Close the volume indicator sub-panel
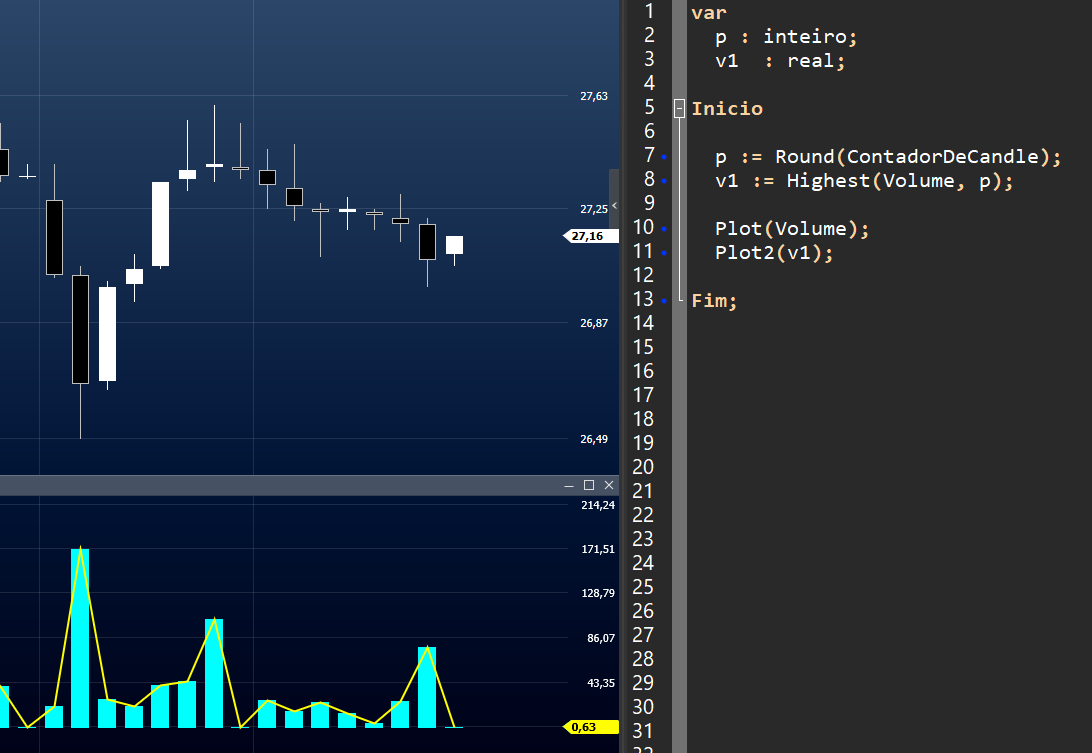This screenshot has width=1092, height=753. (609, 485)
